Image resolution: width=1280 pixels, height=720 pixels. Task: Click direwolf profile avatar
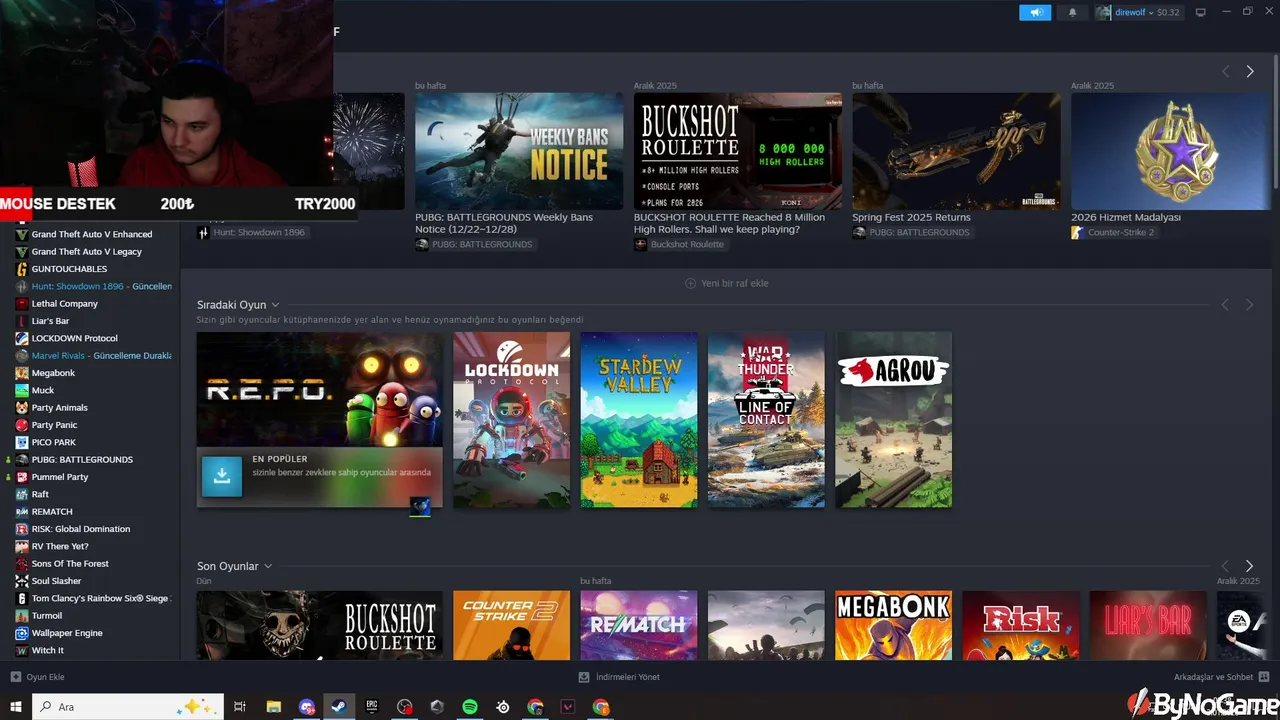[x=1104, y=13]
